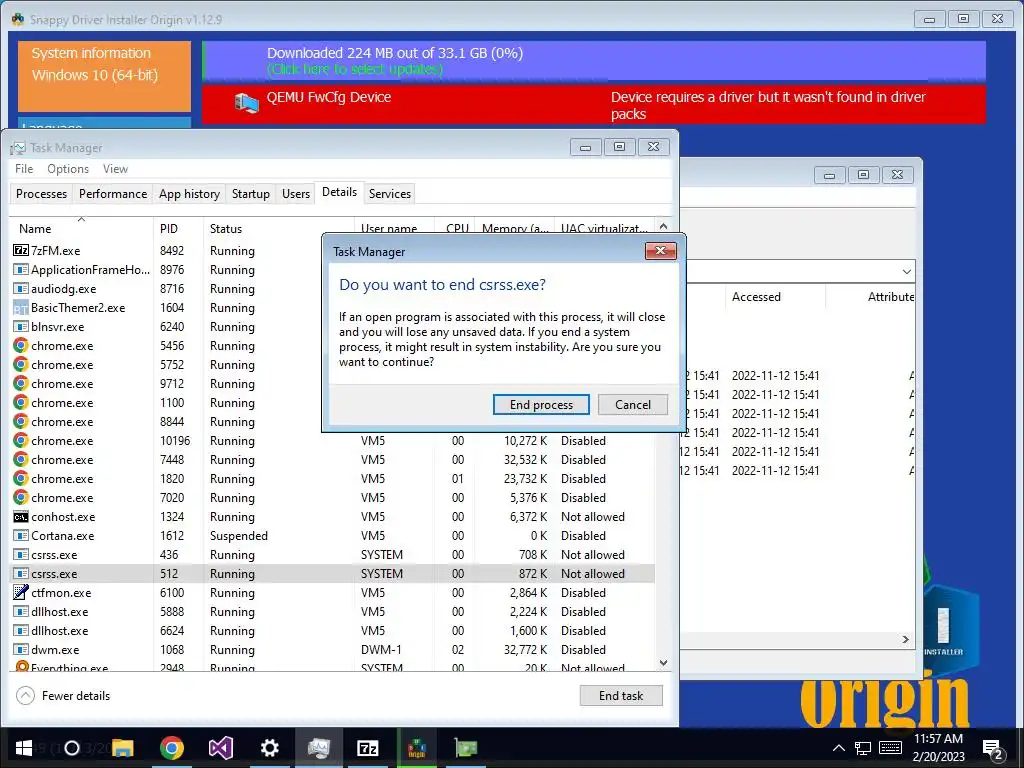Viewport: 1024px width, 768px height.
Task: Open Snappy Driver Installer taskbar icon
Action: click(417, 748)
